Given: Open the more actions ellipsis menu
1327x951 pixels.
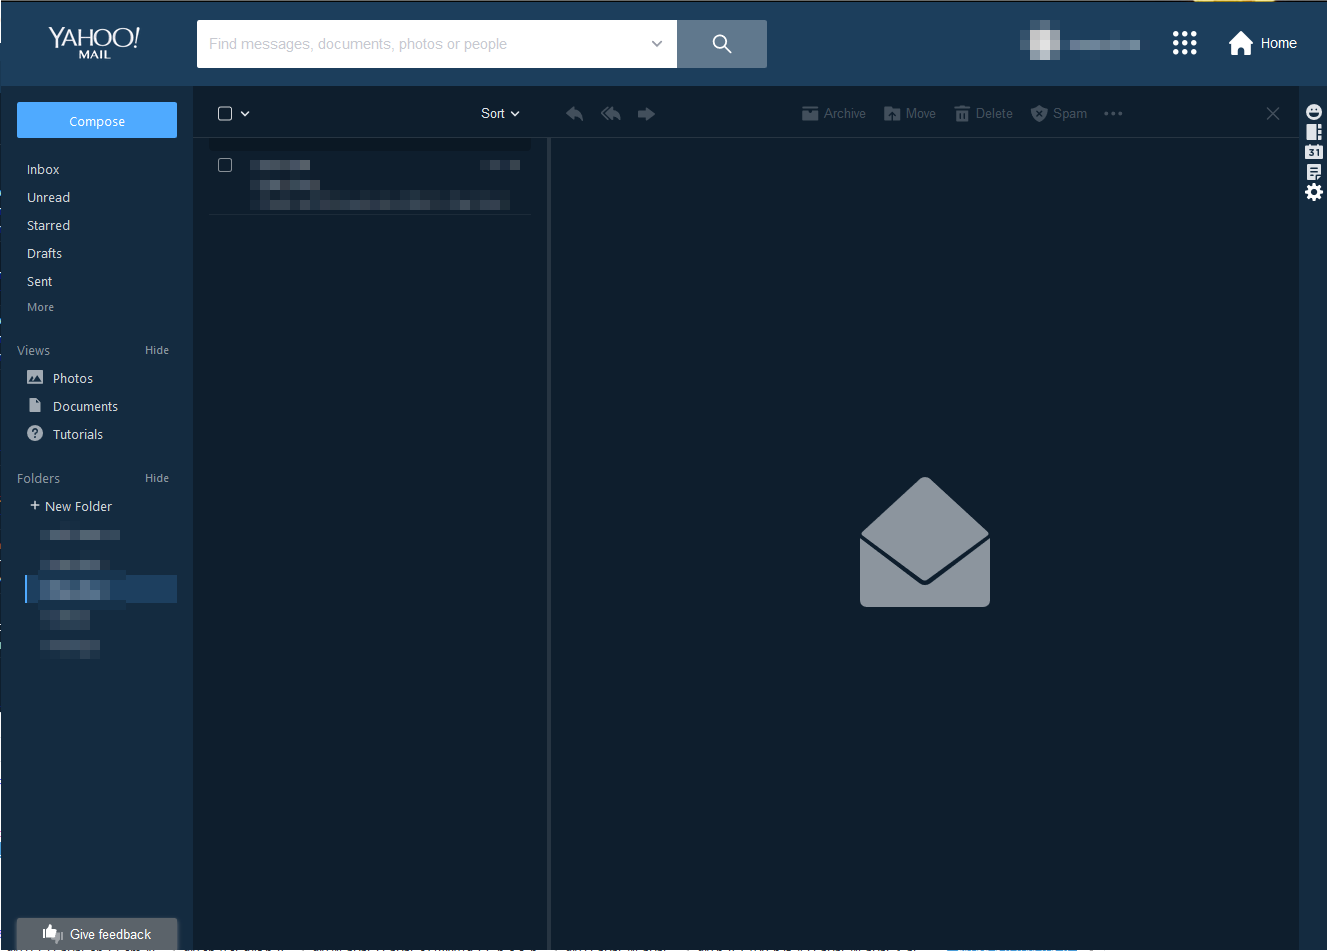Looking at the screenshot, I should 1113,113.
